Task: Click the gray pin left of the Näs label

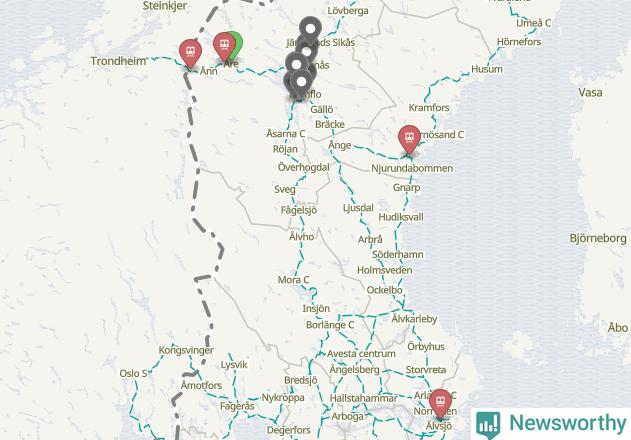Action: [x=297, y=64]
